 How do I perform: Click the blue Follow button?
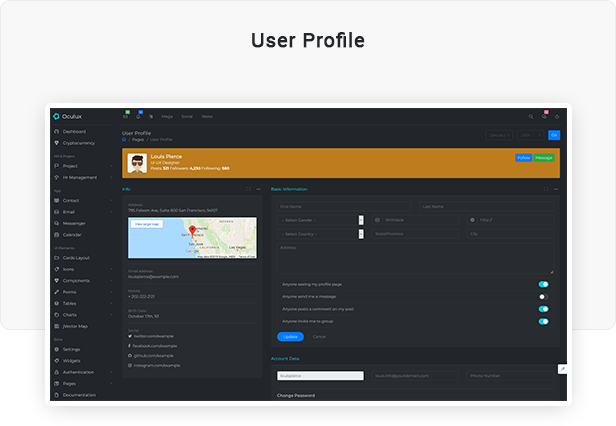click(523, 158)
